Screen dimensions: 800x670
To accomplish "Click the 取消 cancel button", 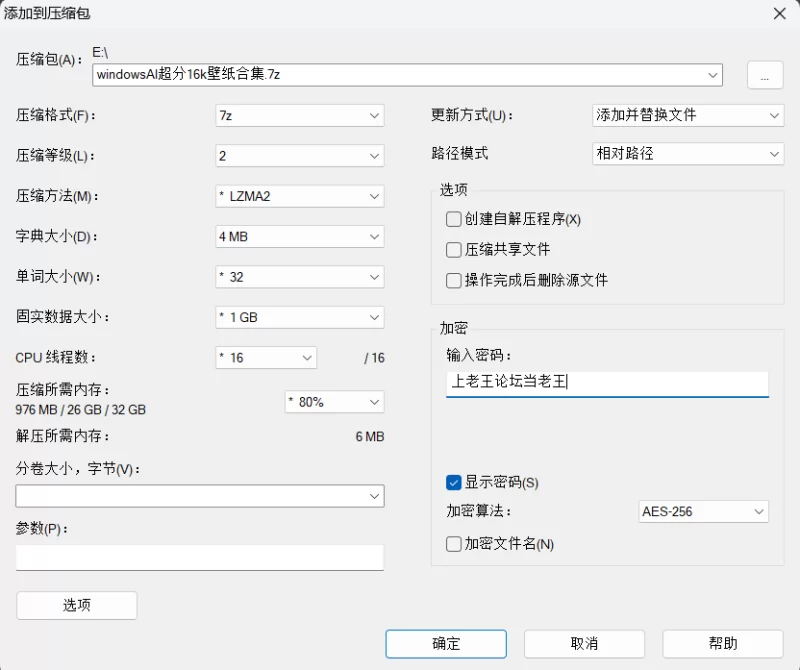I will [584, 643].
